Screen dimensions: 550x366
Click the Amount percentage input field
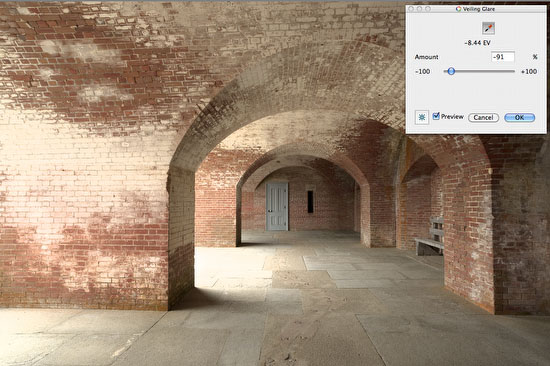[503, 57]
